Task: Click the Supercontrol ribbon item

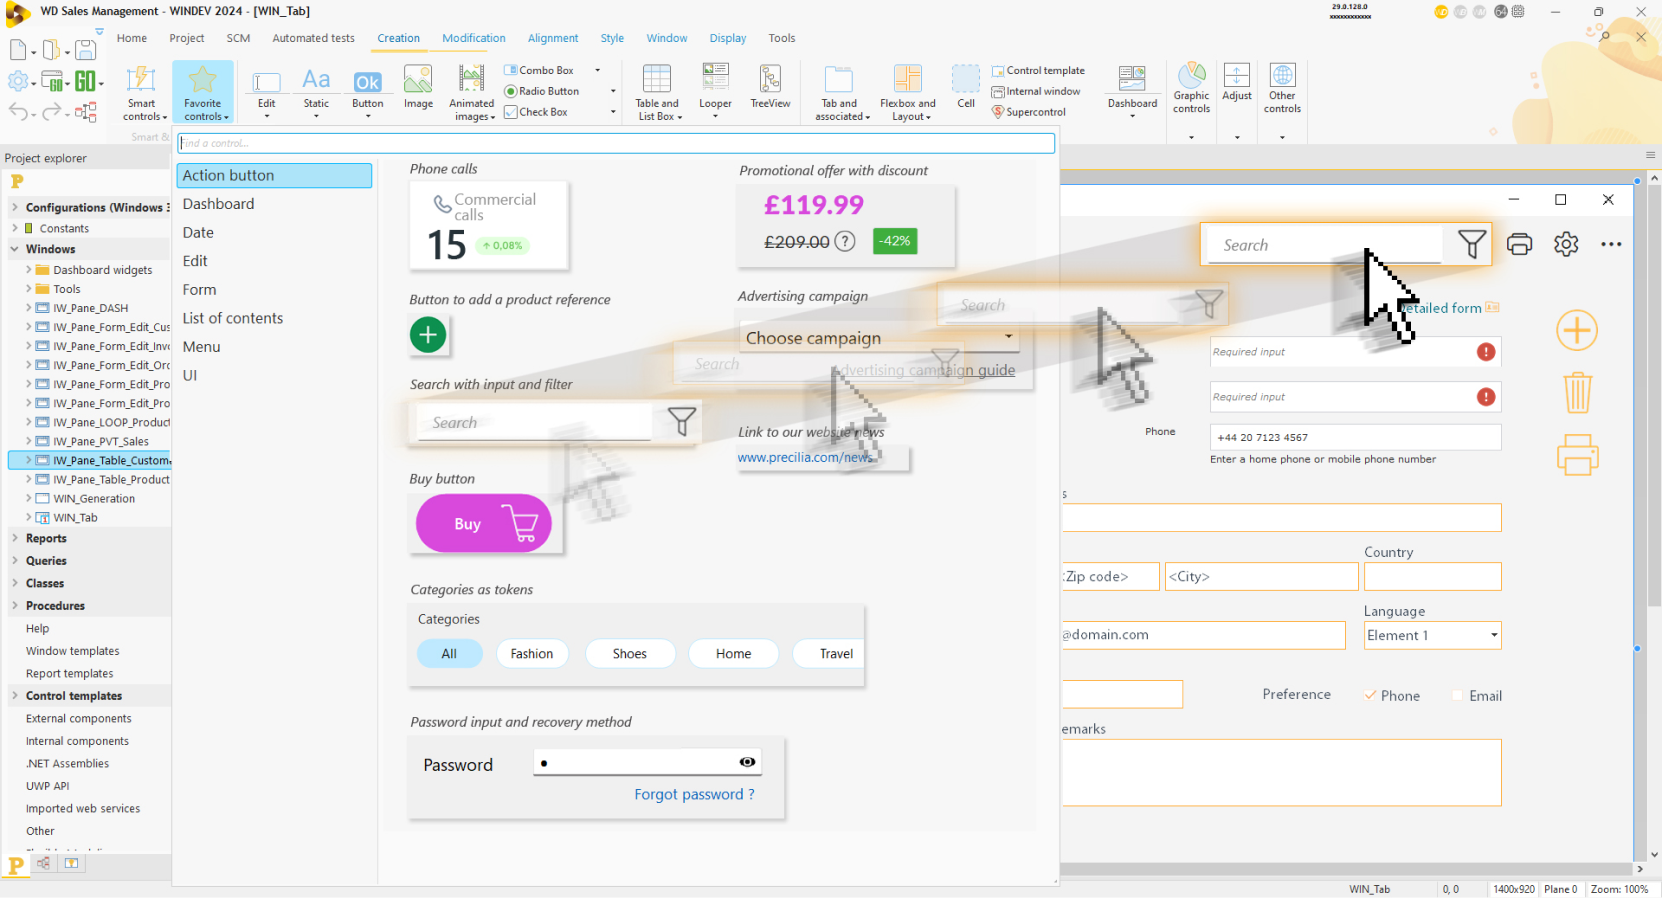Action: click(x=1029, y=112)
